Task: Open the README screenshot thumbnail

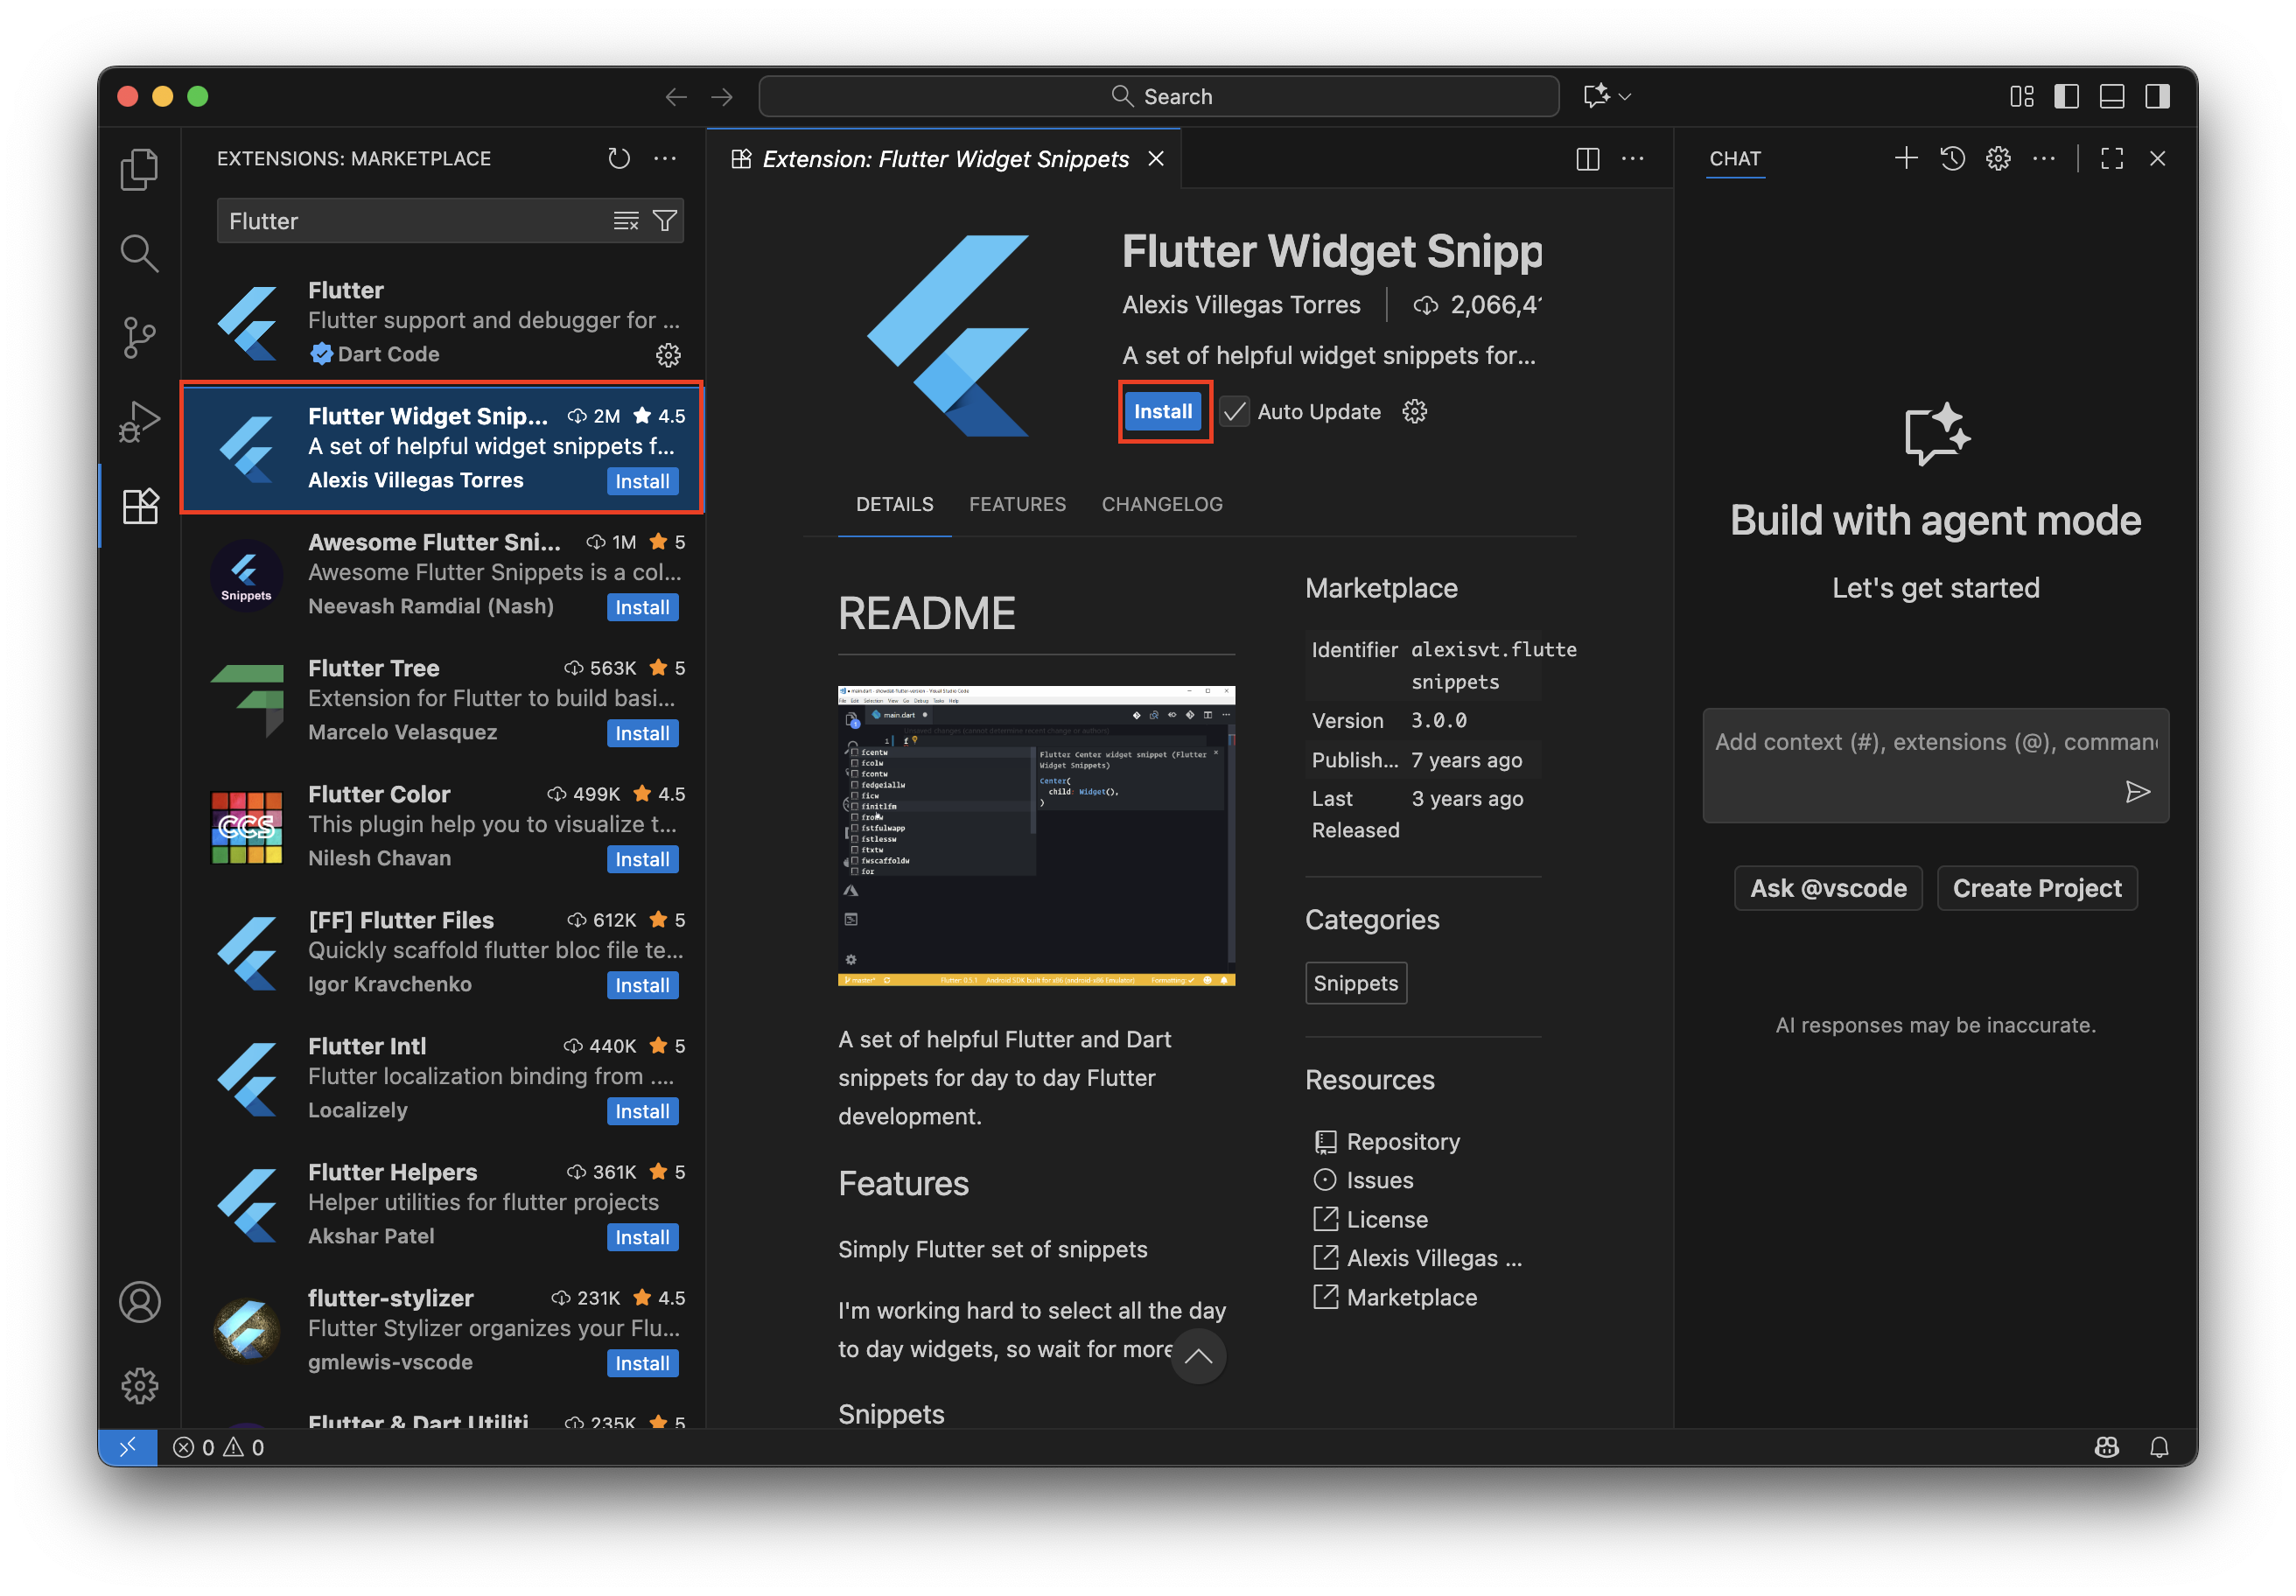Action: pyautogui.click(x=1036, y=836)
